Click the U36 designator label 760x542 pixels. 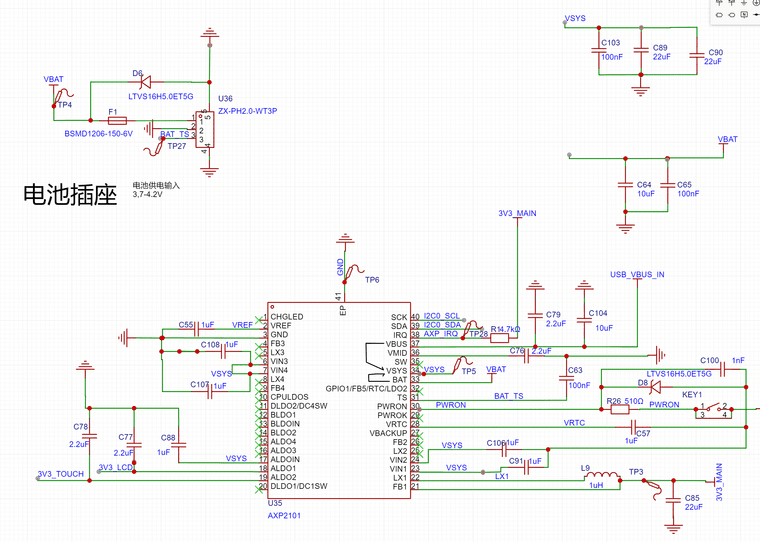tap(225, 98)
